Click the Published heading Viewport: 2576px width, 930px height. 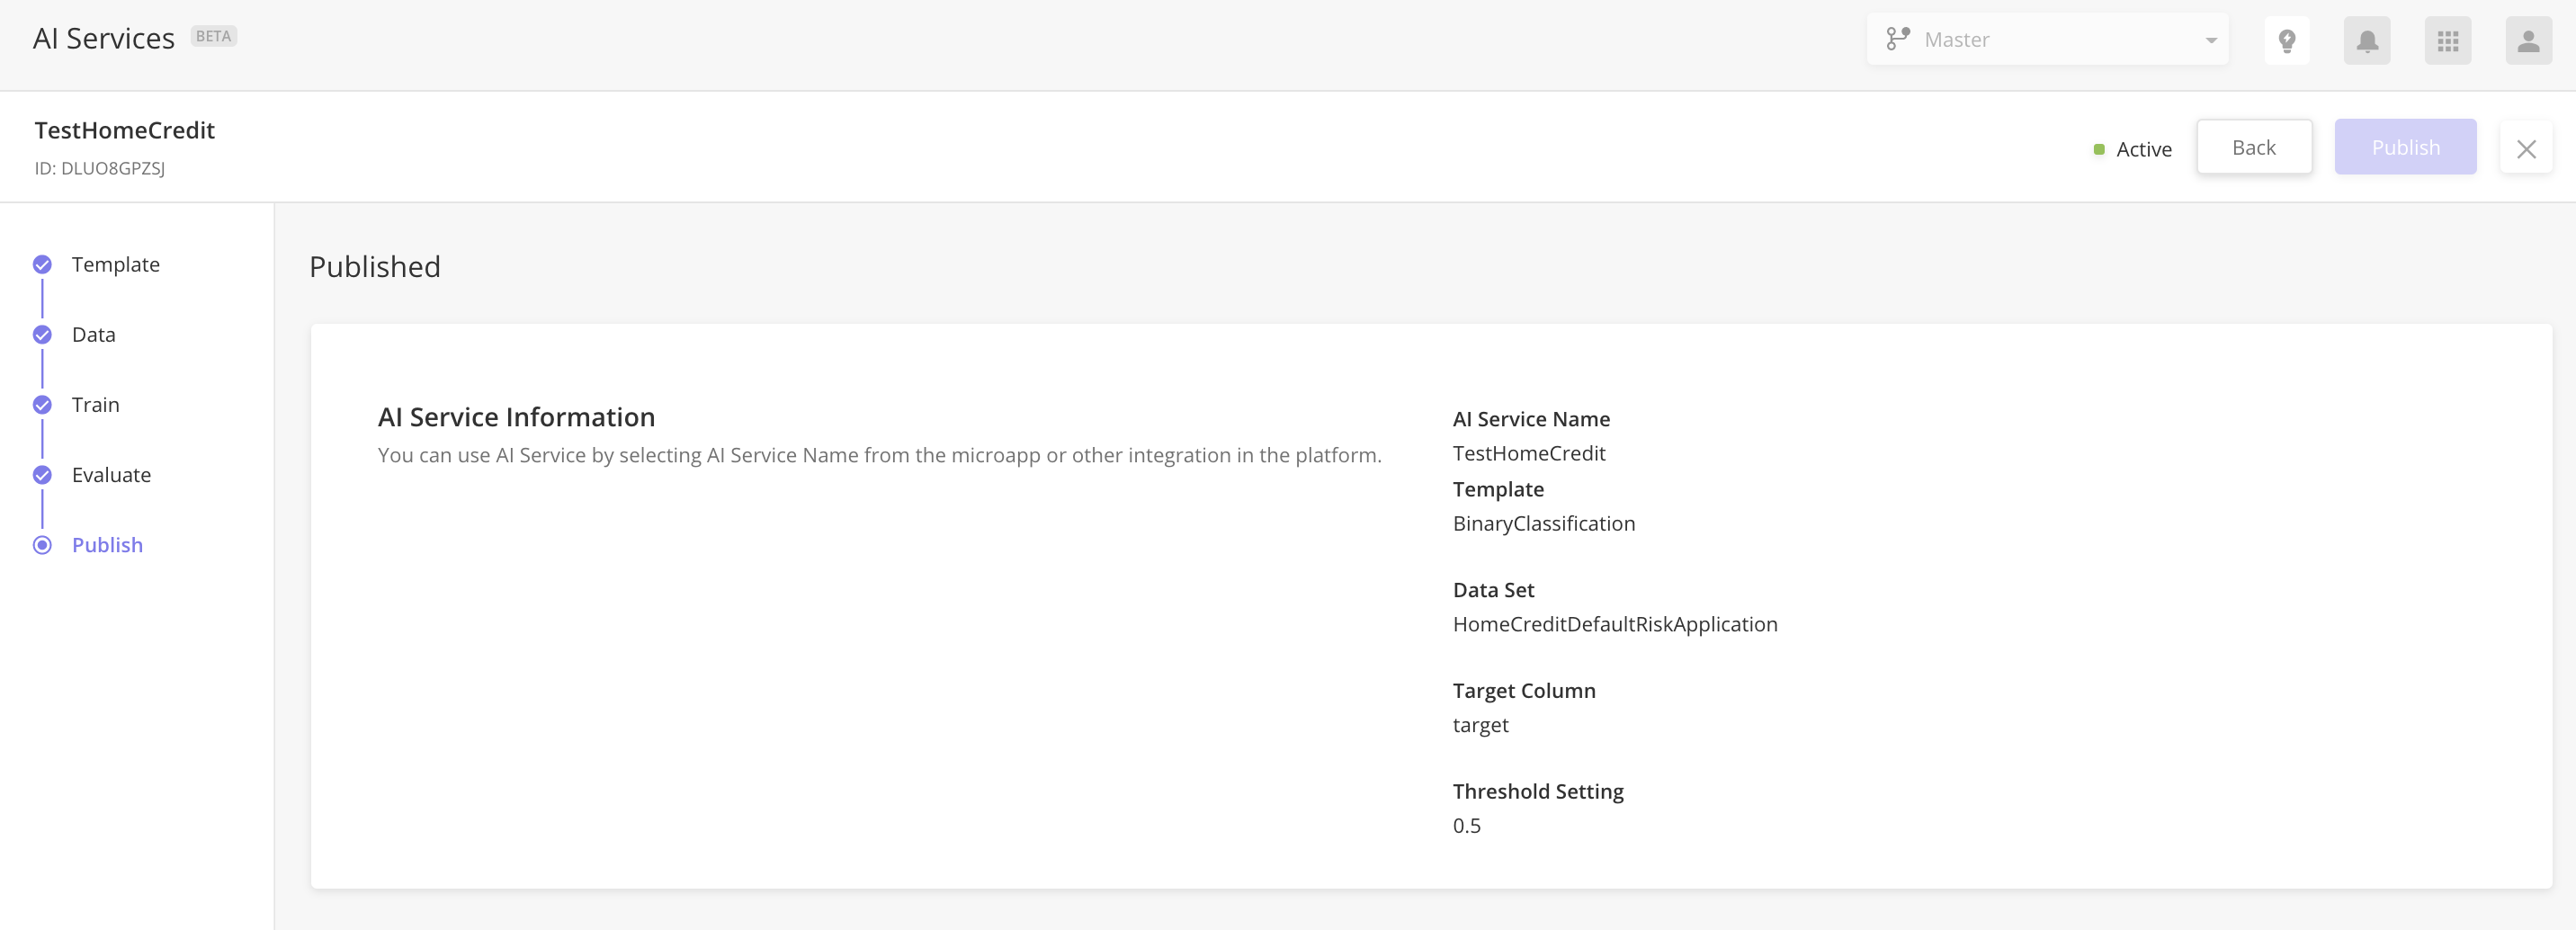[x=375, y=266]
